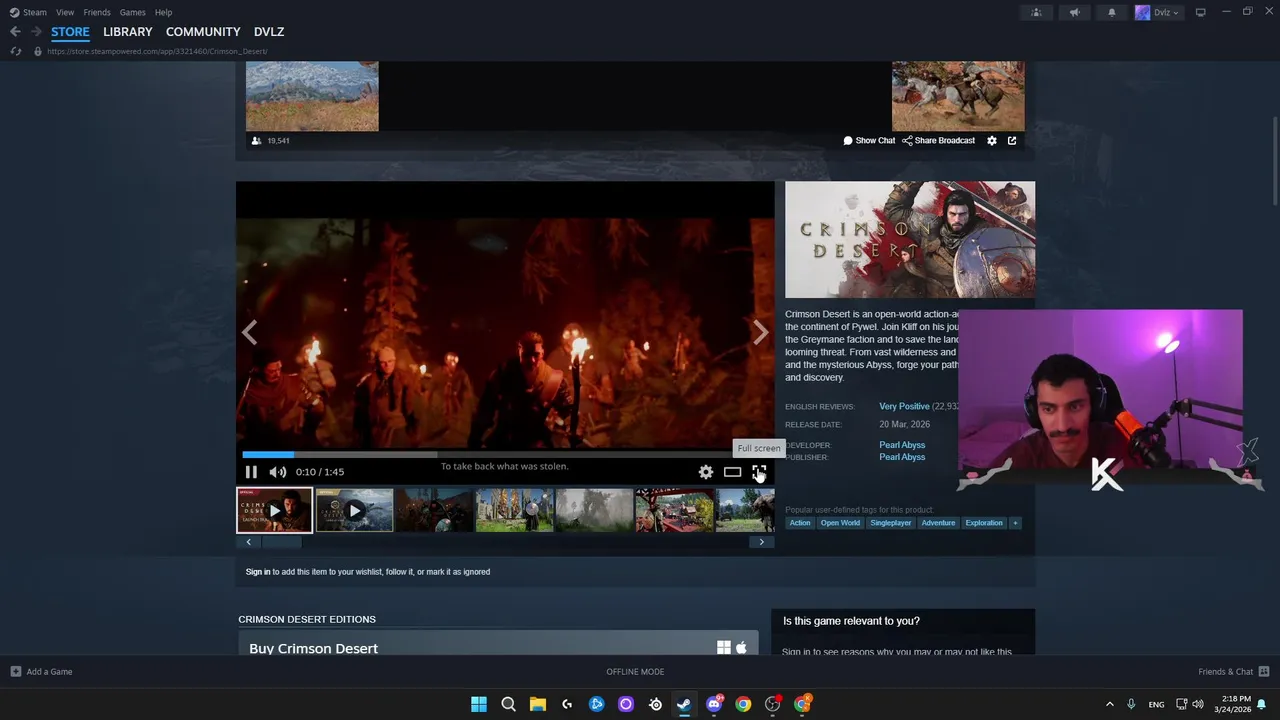Select the Adventure tag

pyautogui.click(x=938, y=523)
